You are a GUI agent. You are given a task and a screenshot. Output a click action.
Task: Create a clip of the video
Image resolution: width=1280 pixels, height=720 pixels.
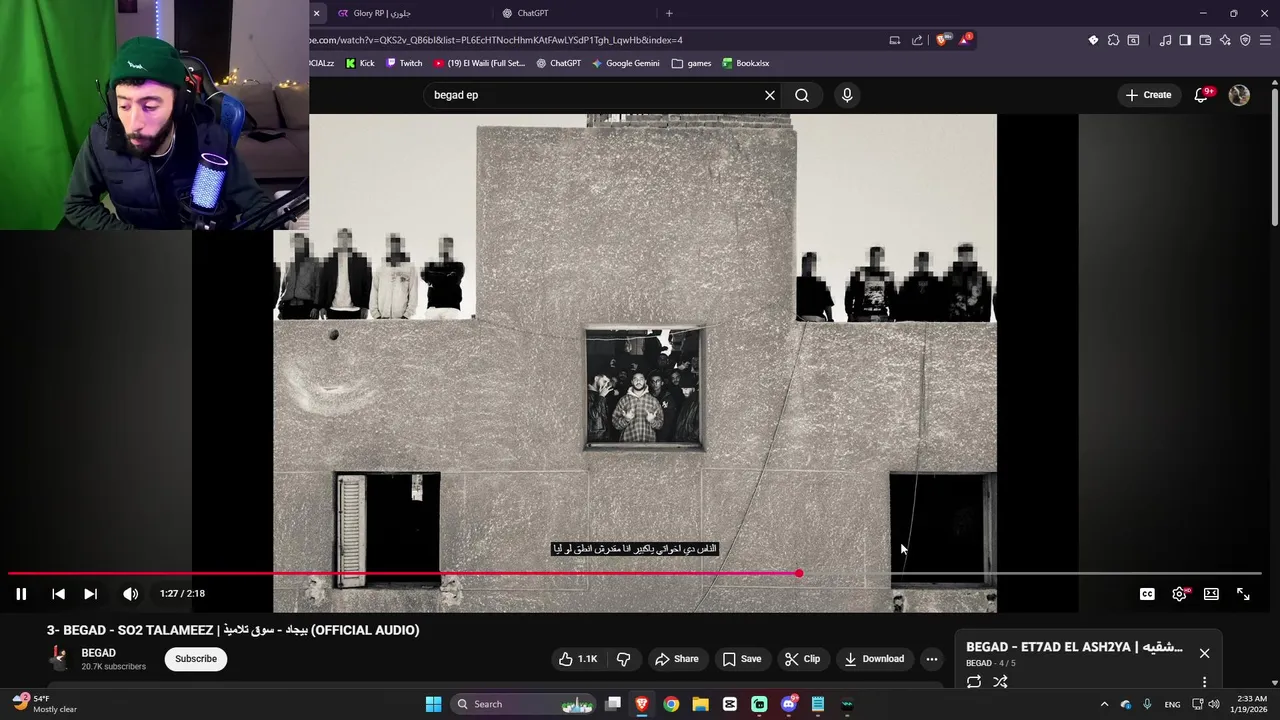802,659
